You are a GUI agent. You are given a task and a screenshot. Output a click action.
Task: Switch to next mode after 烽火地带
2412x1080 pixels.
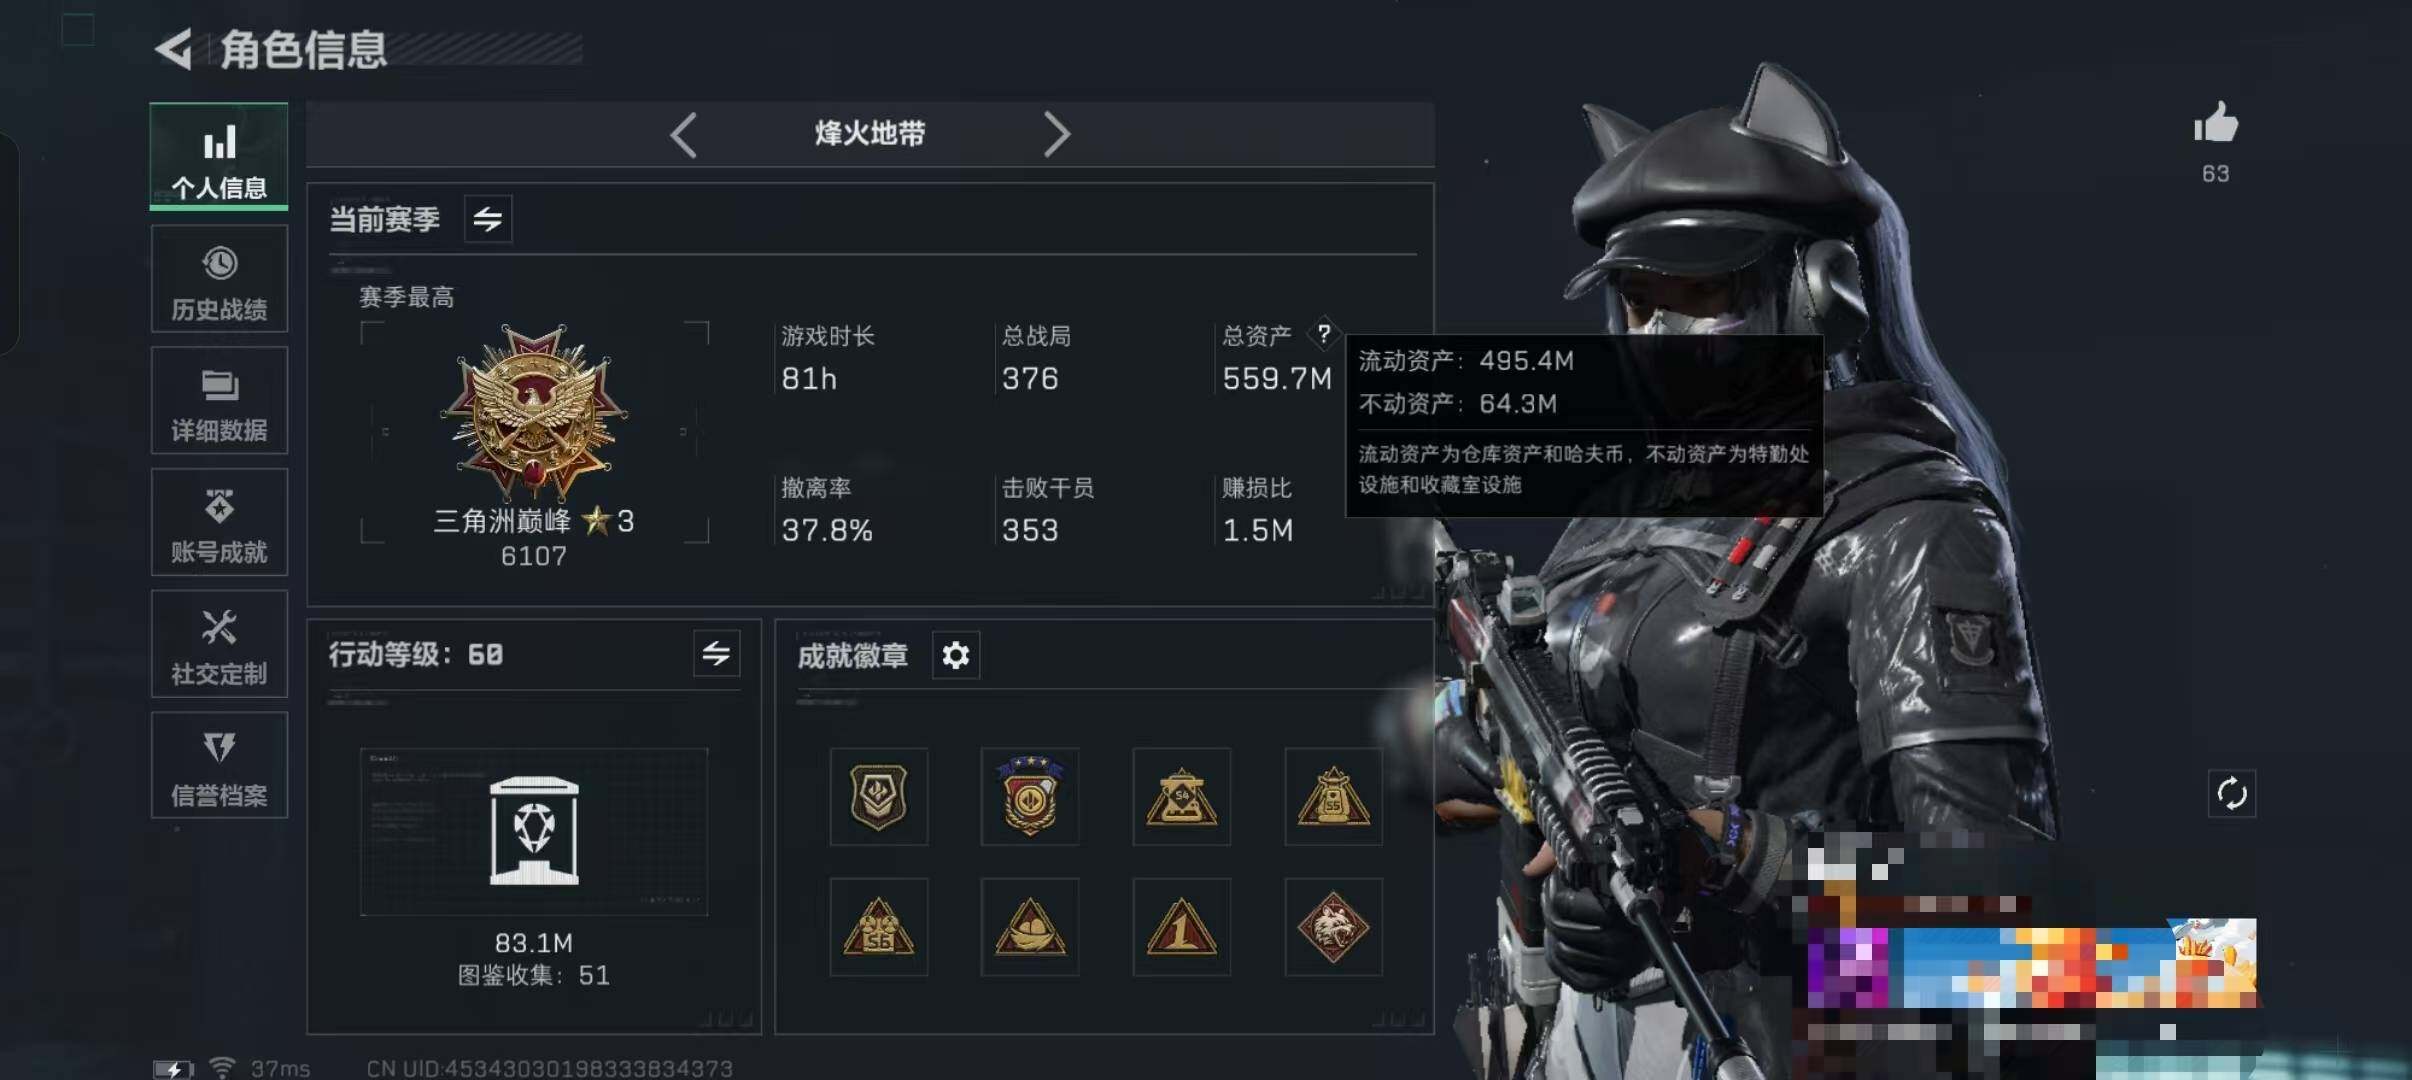point(1056,134)
